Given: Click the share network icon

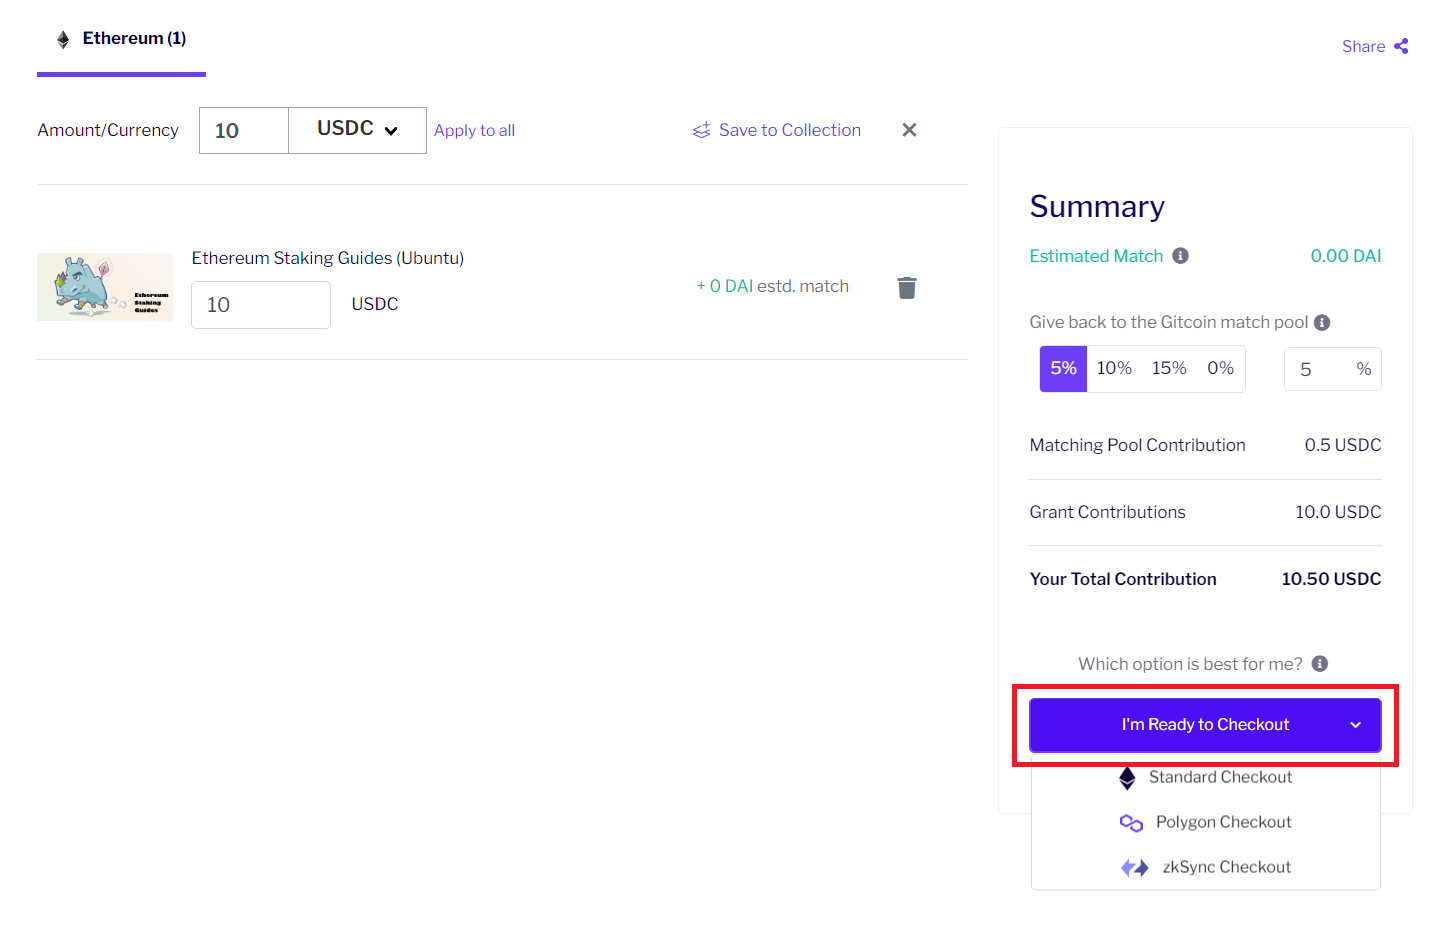Looking at the screenshot, I should click(1401, 46).
